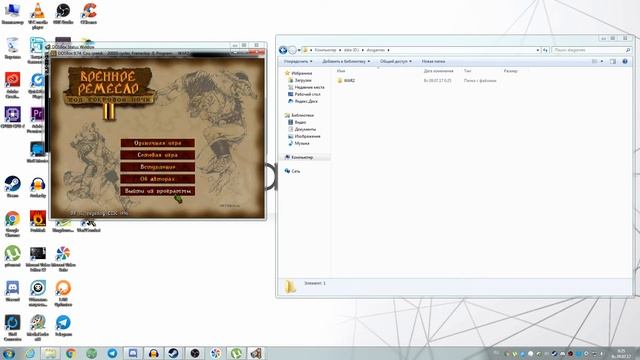Switch to Audacity in the taskbar
Screen dimensions: 640x360
(153, 353)
